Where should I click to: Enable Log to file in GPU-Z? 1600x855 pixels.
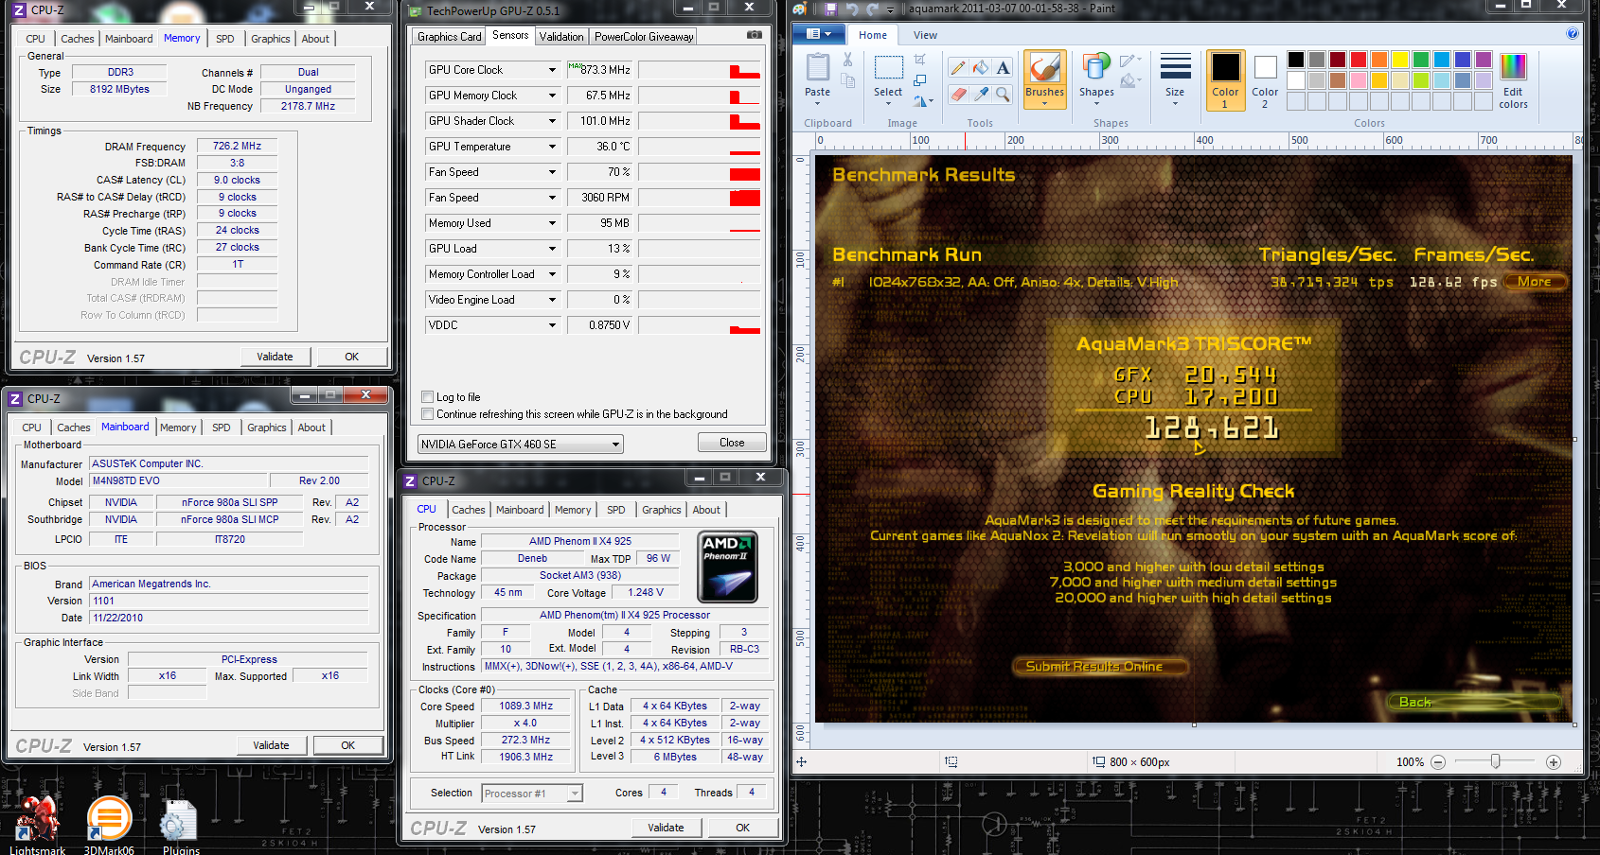tap(428, 397)
